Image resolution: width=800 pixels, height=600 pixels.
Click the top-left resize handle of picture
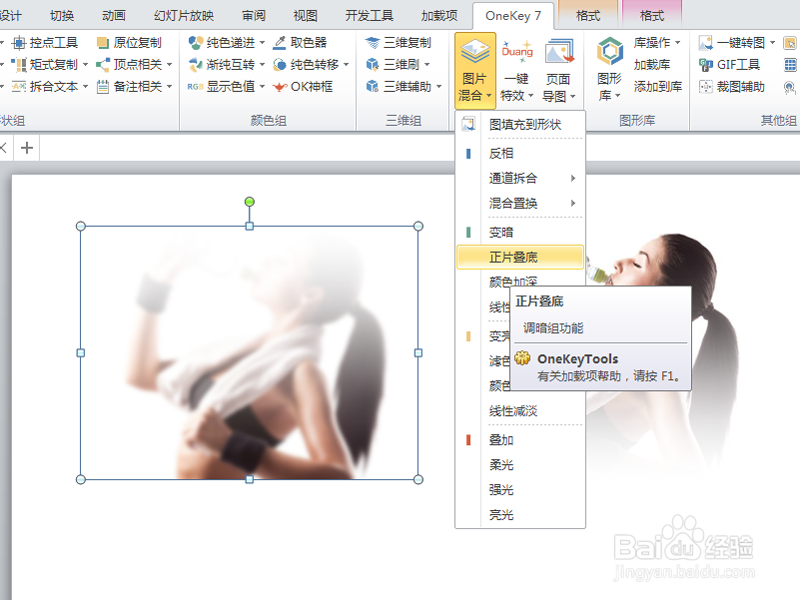click(x=81, y=226)
